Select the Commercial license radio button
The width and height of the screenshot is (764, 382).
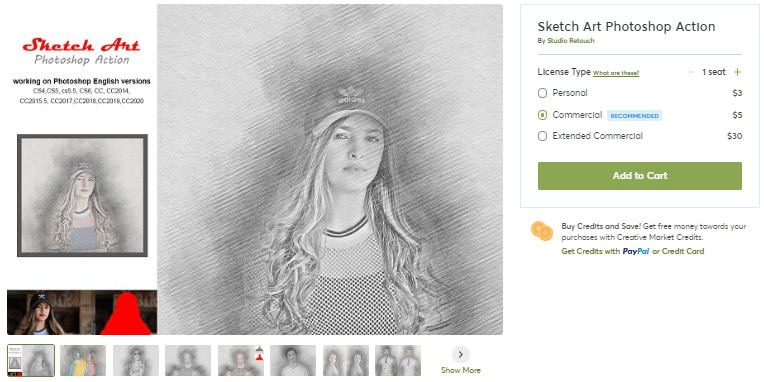(x=542, y=115)
